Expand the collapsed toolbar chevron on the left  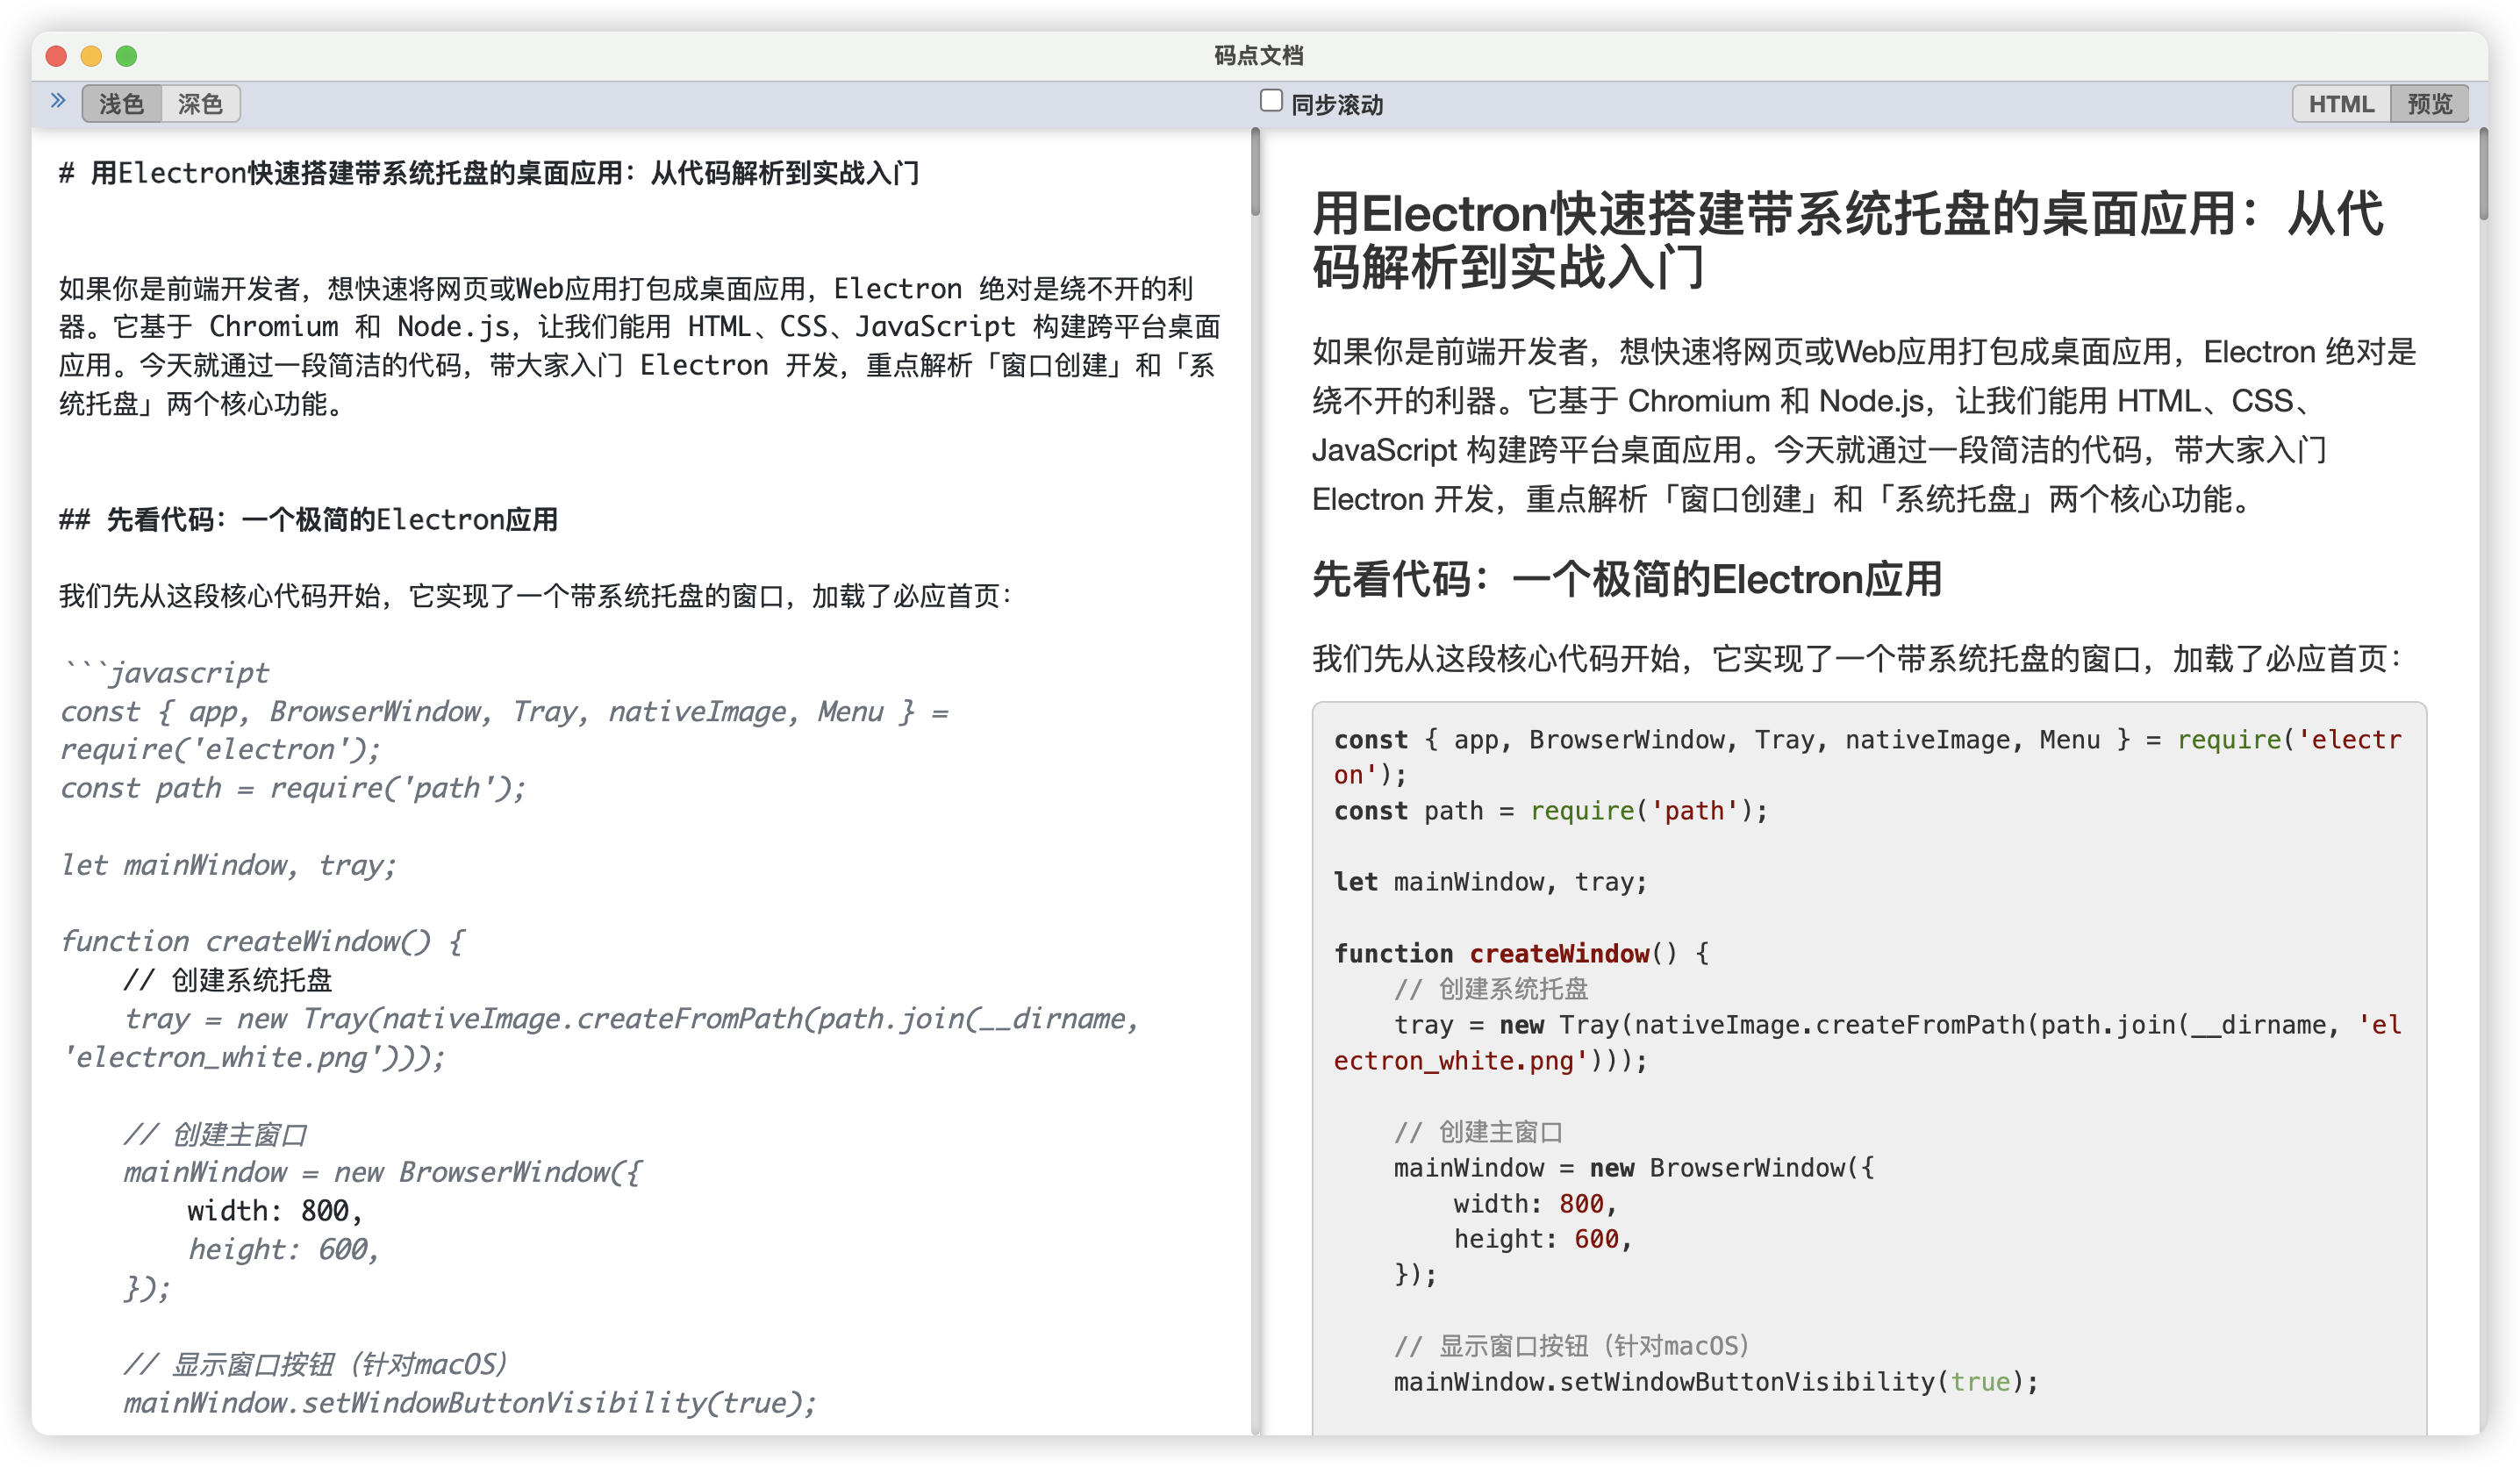click(57, 101)
